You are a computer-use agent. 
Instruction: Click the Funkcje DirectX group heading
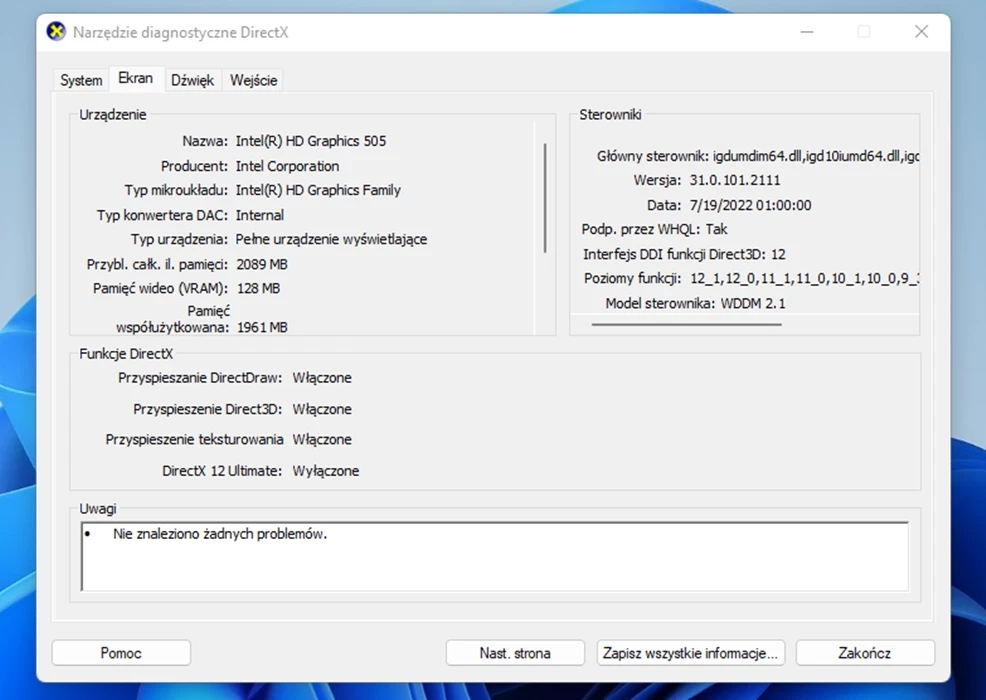coord(126,354)
